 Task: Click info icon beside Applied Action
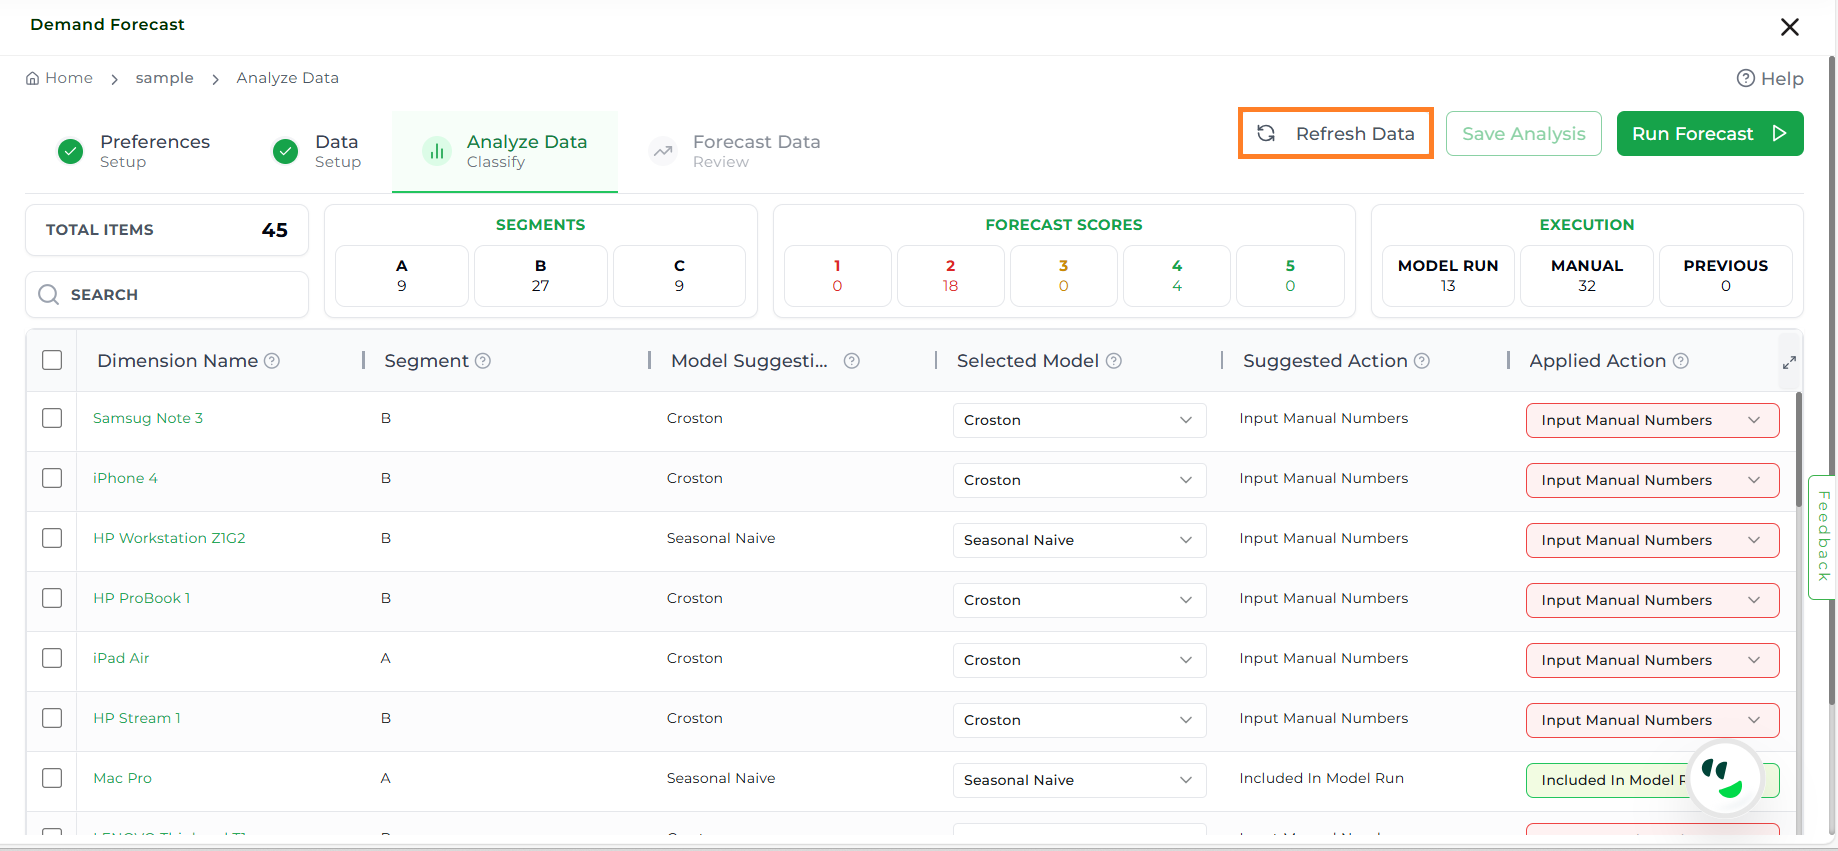(1681, 361)
